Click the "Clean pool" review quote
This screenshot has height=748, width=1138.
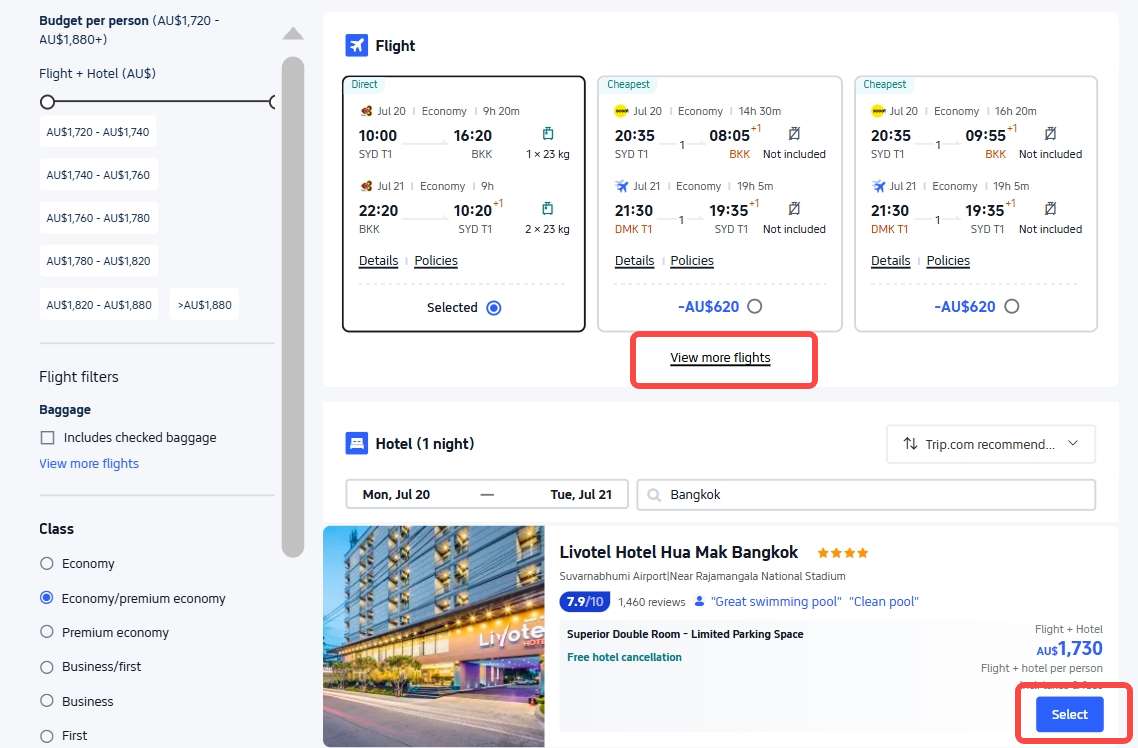point(884,601)
